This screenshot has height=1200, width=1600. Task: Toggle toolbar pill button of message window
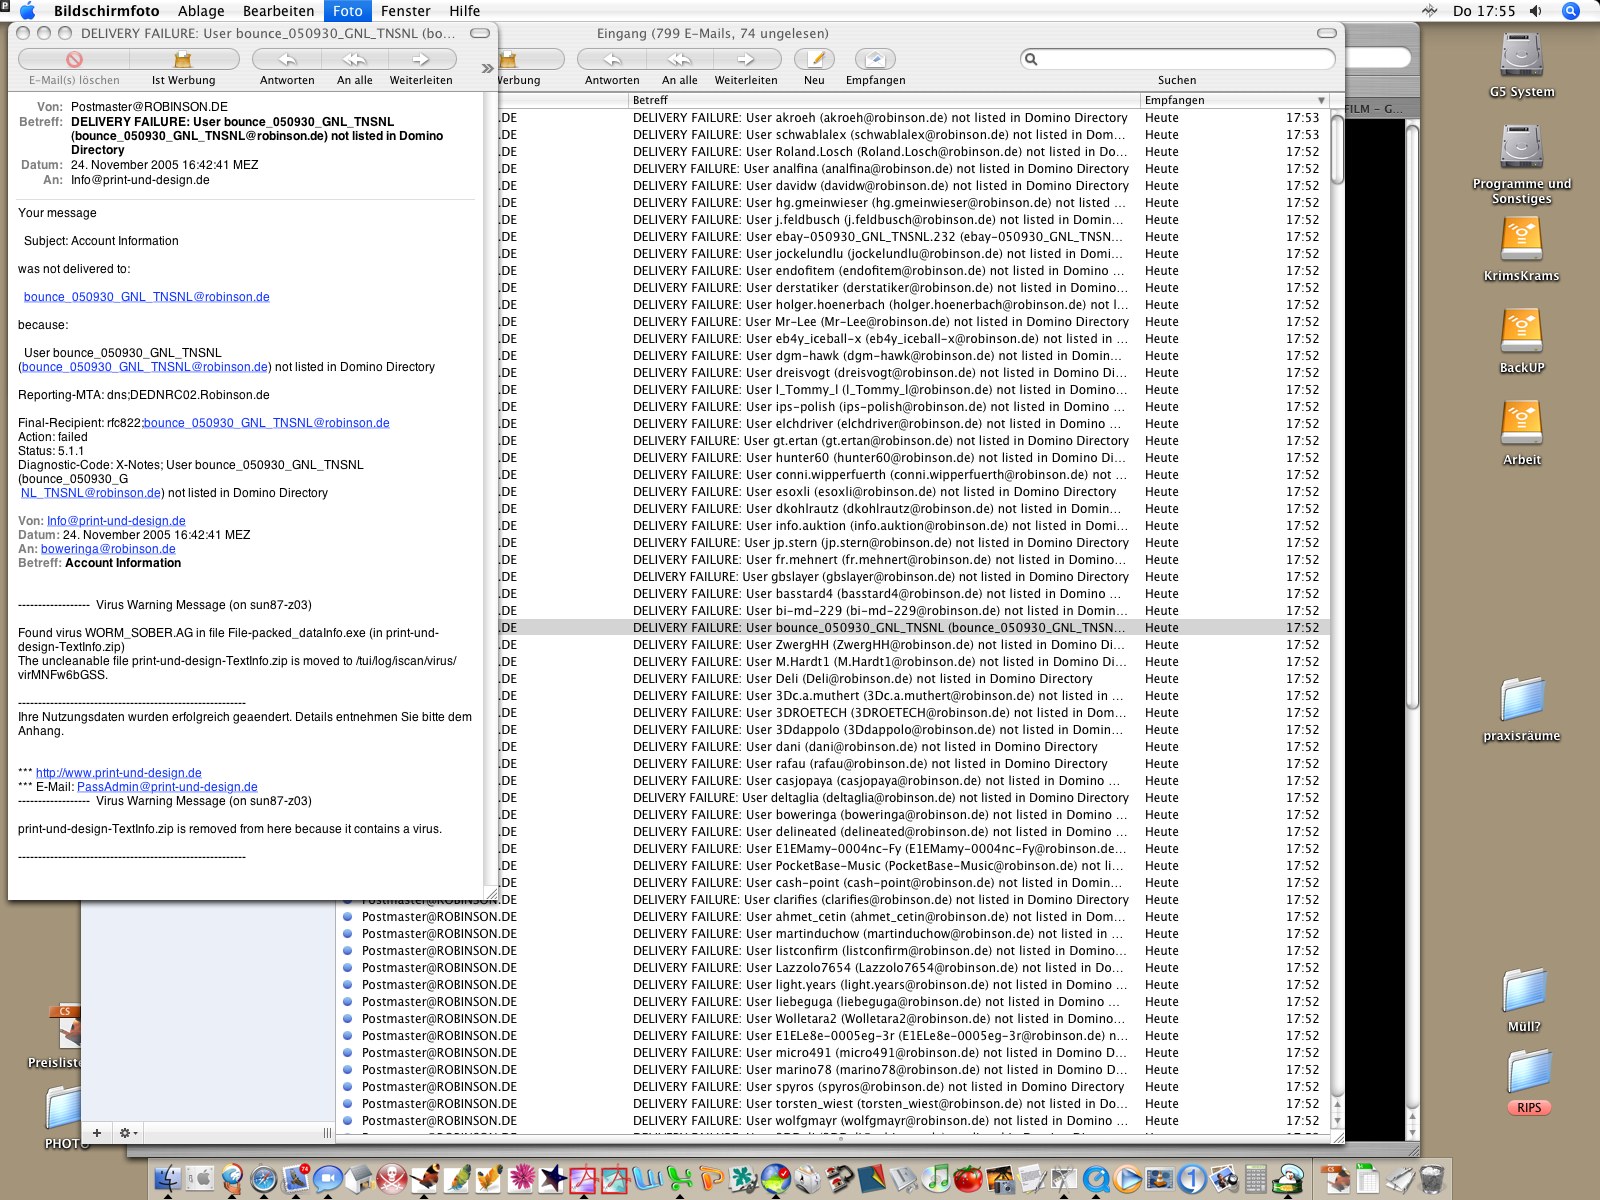(480, 33)
